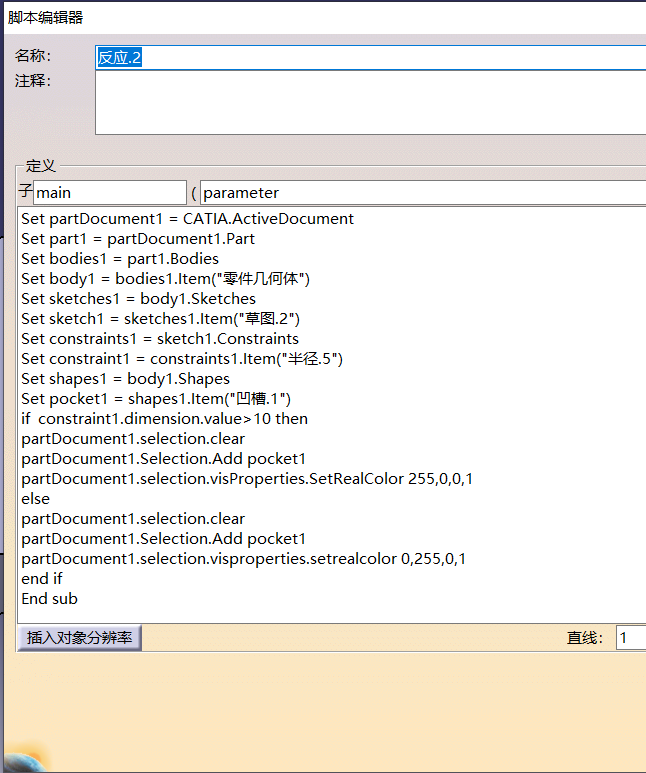This screenshot has height=773, width=646.
Task: Click the 插入对象分辨率 button
Action: point(79,638)
